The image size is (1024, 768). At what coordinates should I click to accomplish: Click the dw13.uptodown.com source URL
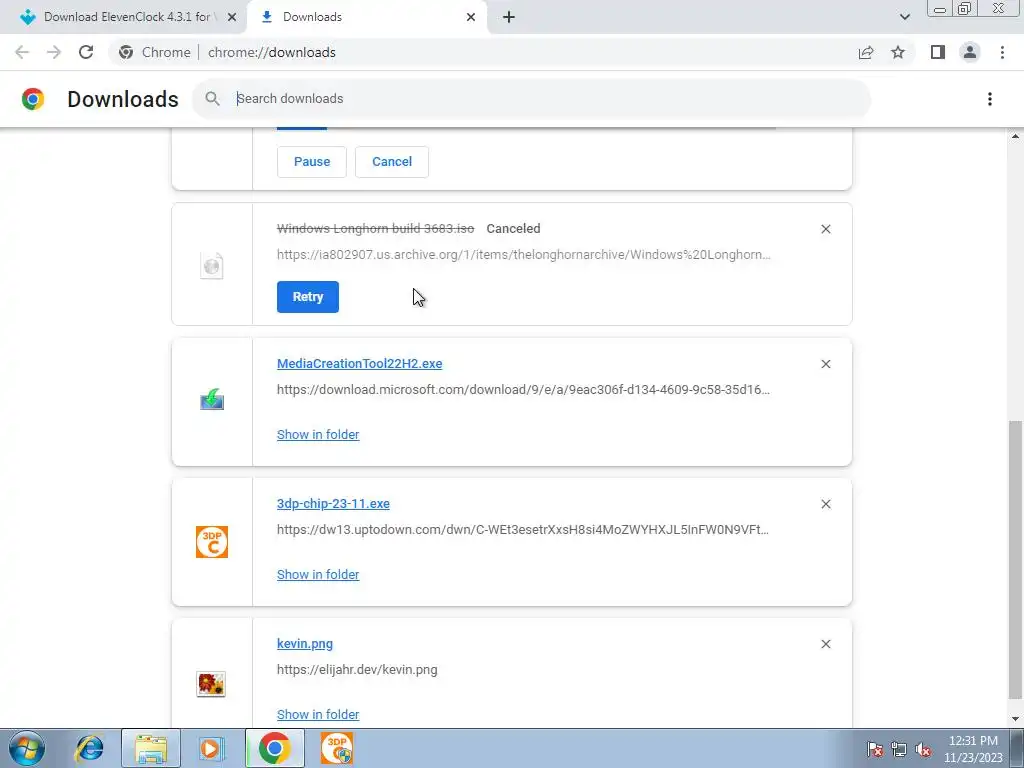pyautogui.click(x=522, y=530)
